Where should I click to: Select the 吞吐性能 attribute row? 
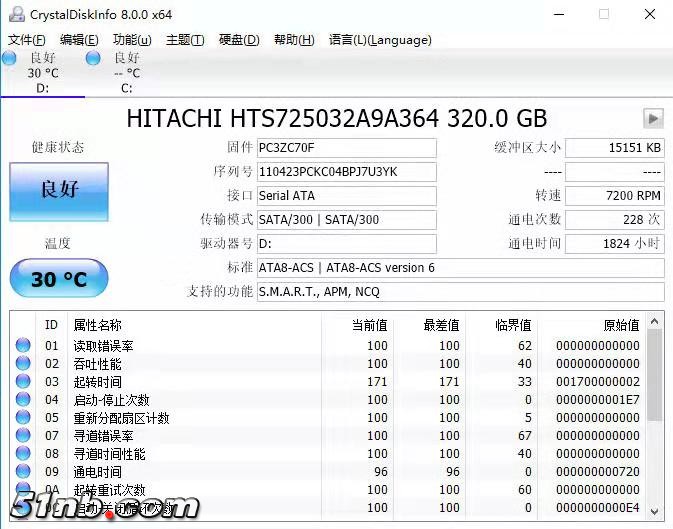[x=328, y=364]
